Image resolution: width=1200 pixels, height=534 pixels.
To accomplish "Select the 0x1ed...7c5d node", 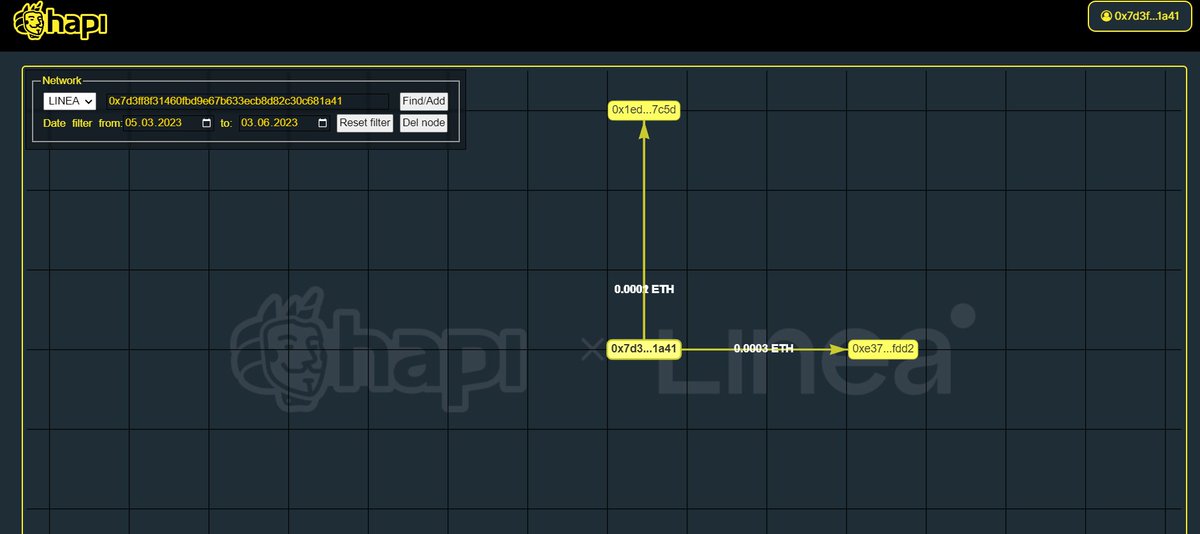I will click(644, 110).
